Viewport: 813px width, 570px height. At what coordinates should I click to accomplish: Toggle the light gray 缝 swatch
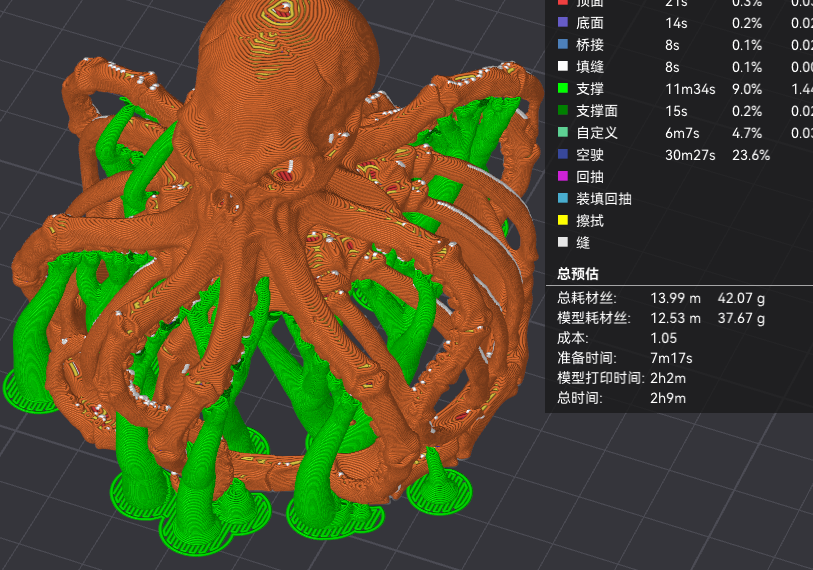click(x=563, y=242)
